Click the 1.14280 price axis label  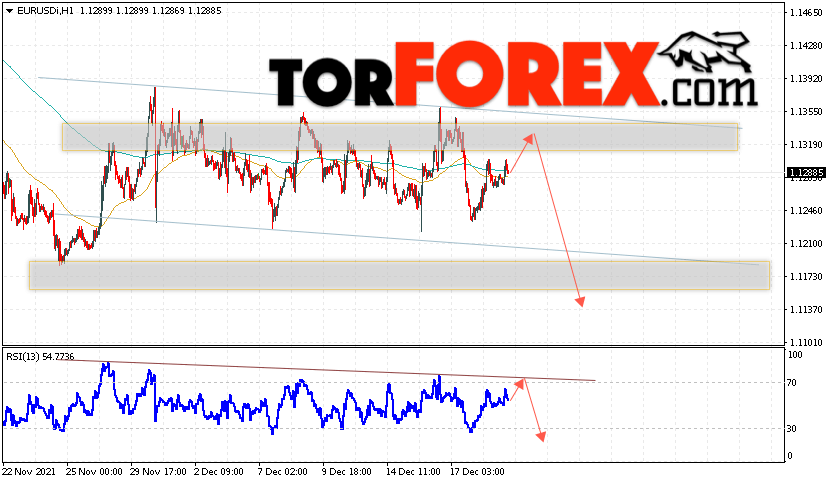(x=806, y=46)
